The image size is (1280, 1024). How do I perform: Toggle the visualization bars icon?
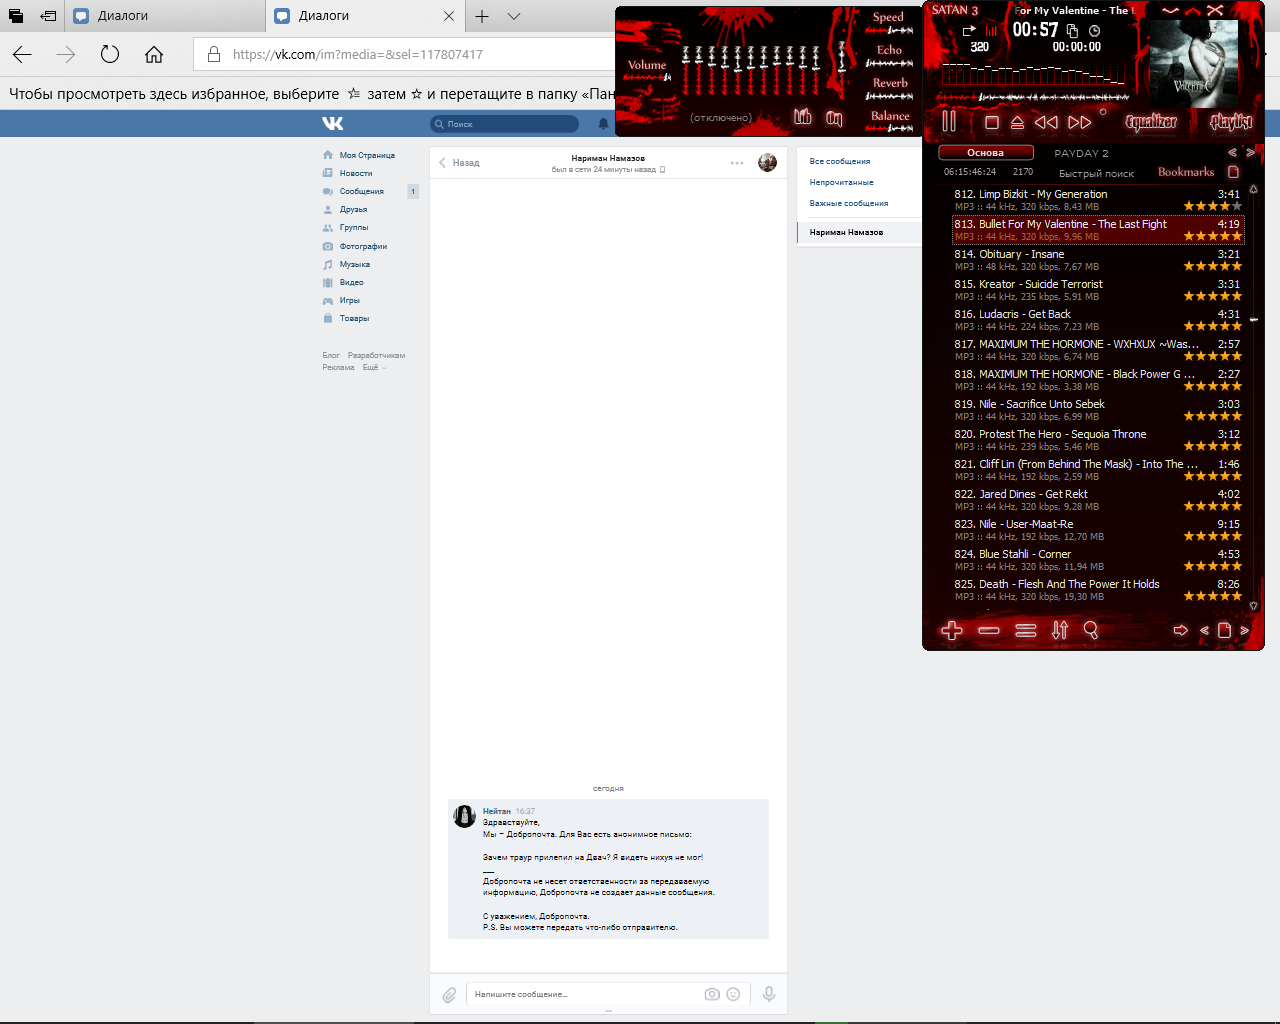coord(991,31)
